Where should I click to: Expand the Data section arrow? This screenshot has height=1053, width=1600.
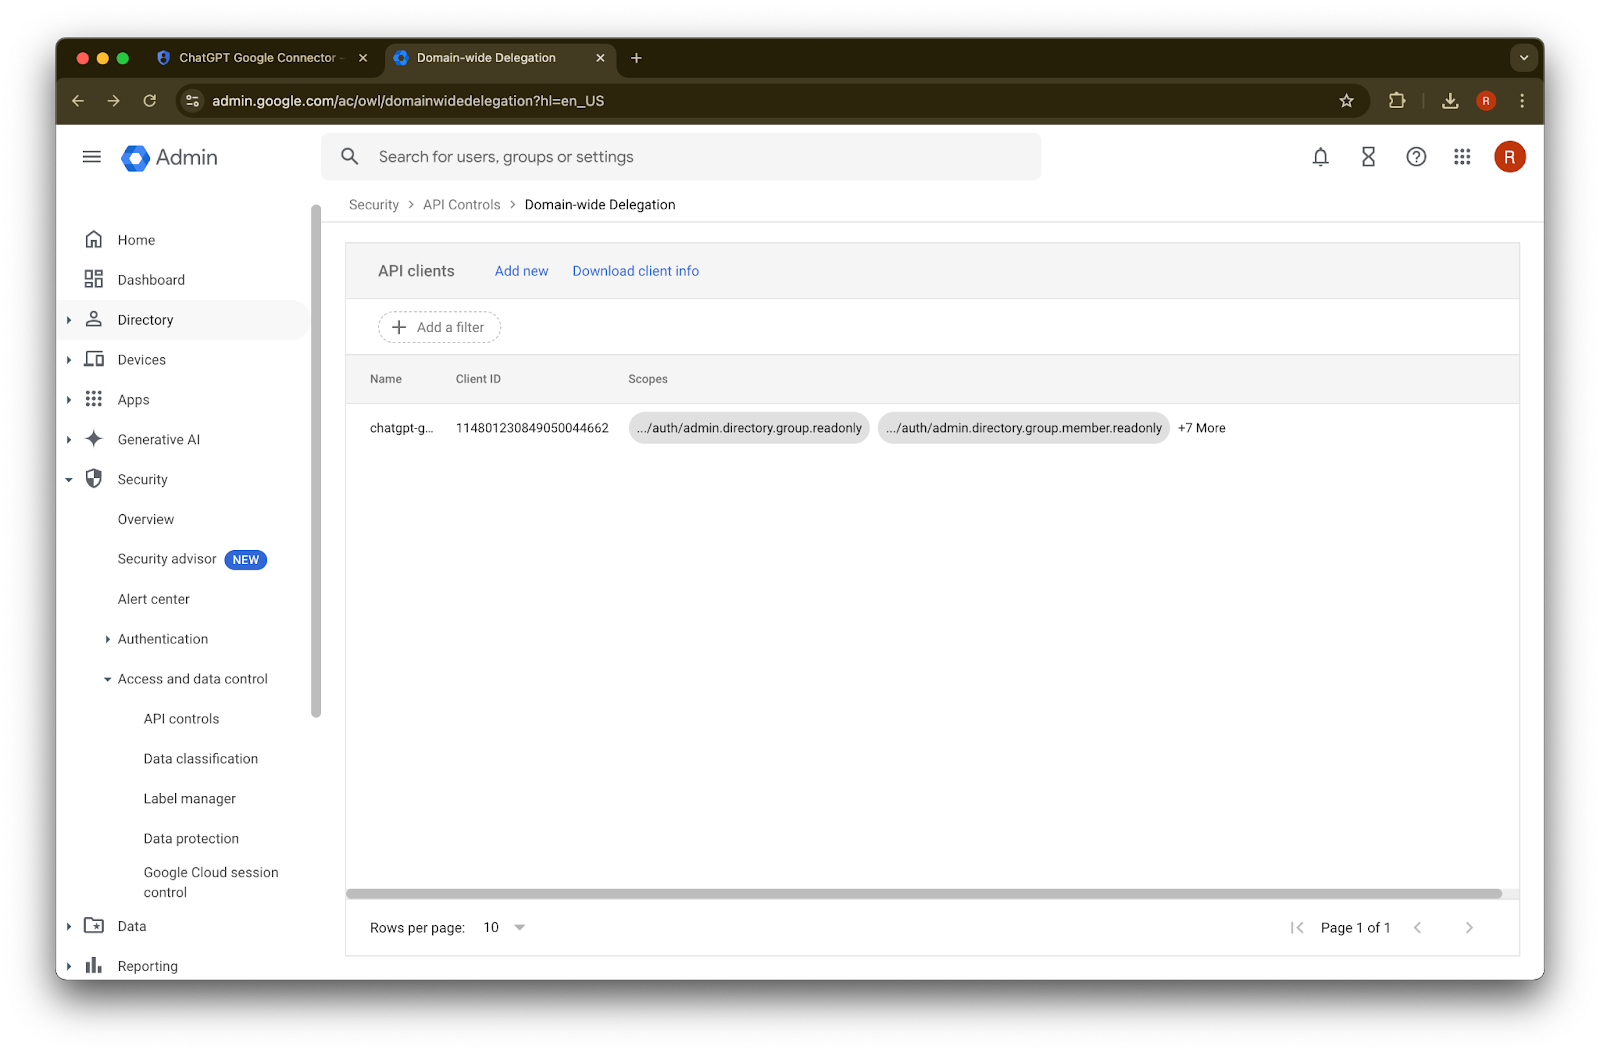pos(69,927)
